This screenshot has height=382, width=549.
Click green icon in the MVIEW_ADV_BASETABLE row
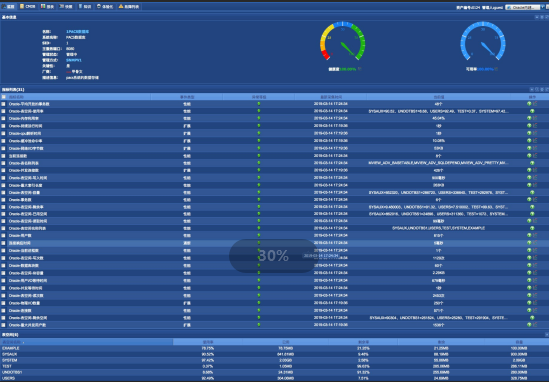point(532,163)
